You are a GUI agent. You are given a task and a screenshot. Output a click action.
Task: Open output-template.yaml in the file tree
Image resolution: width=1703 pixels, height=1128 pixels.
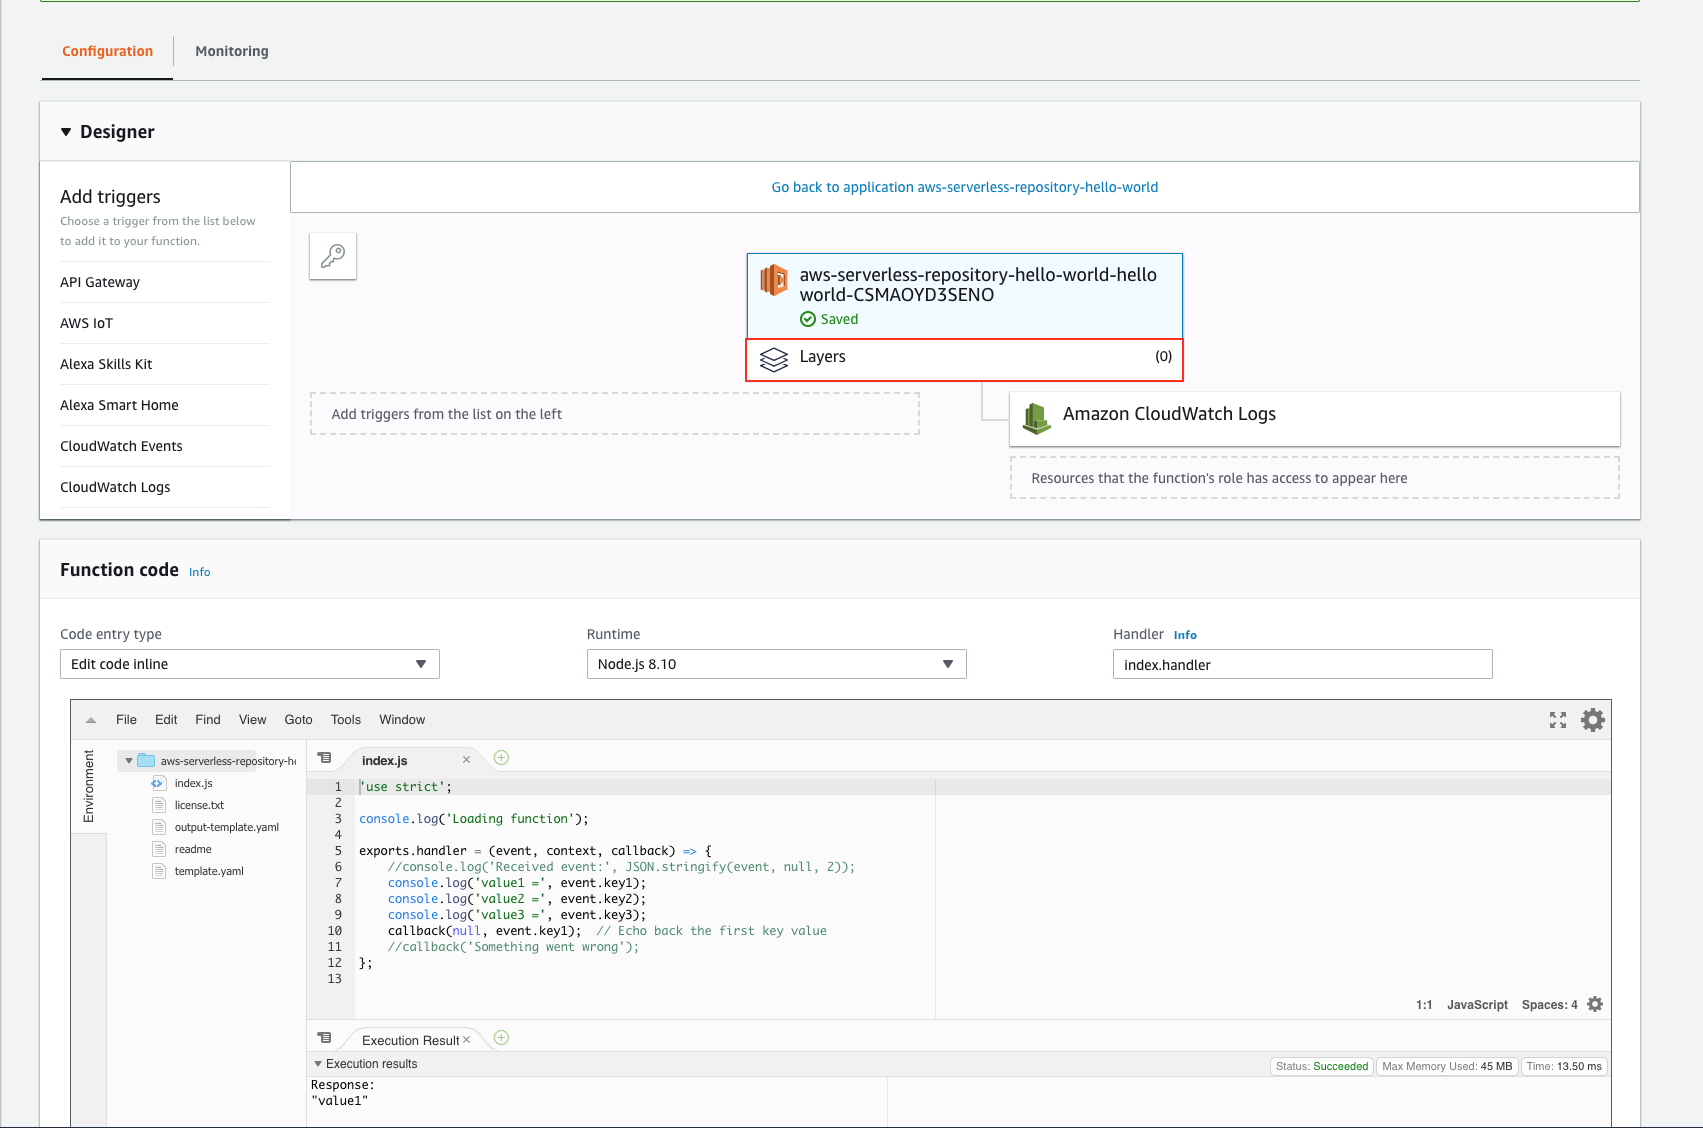227,827
